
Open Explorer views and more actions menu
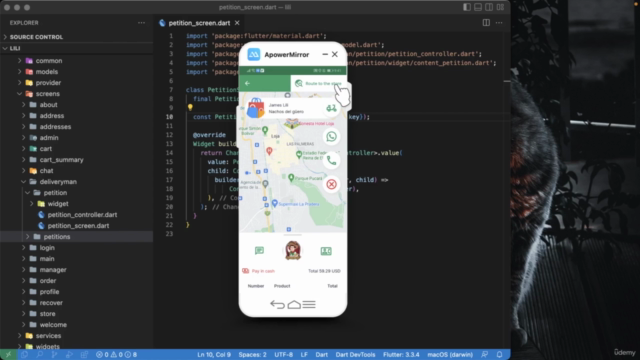[141, 23]
